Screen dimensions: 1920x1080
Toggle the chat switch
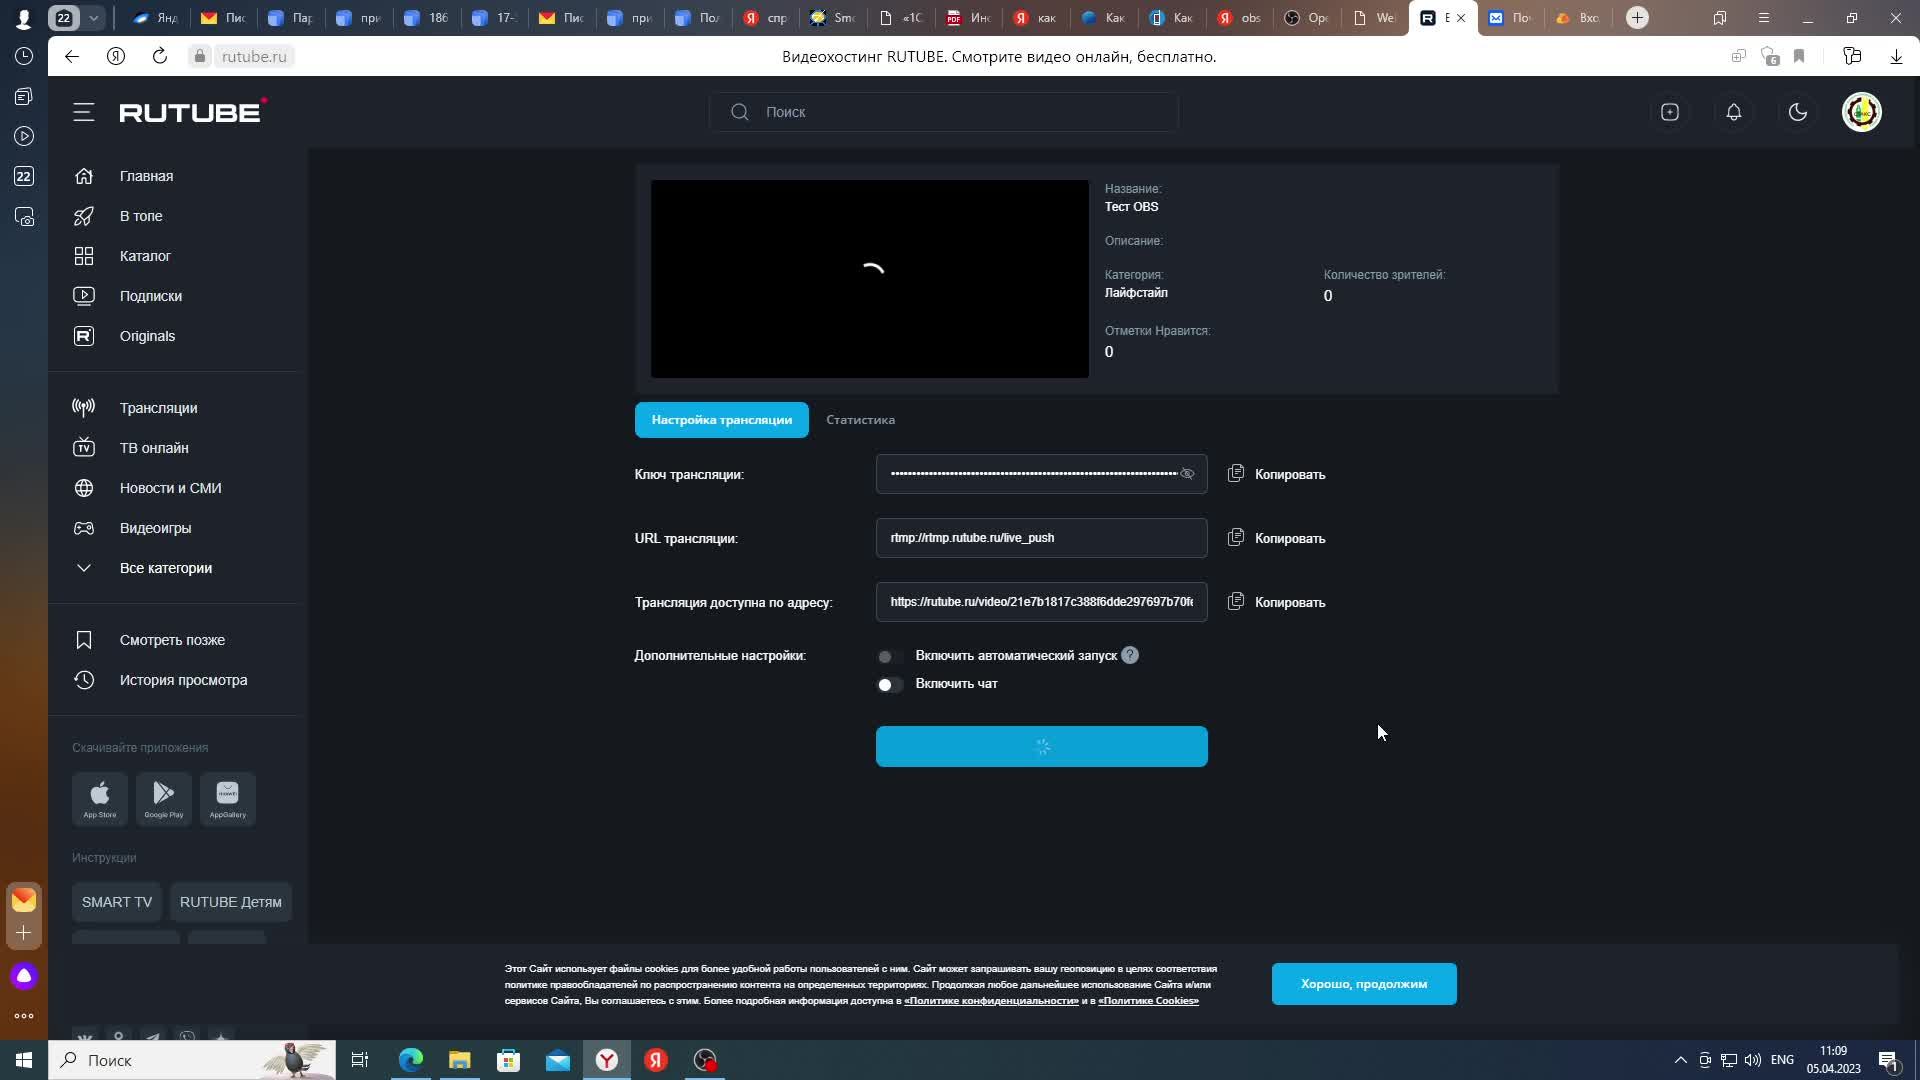[x=888, y=684]
